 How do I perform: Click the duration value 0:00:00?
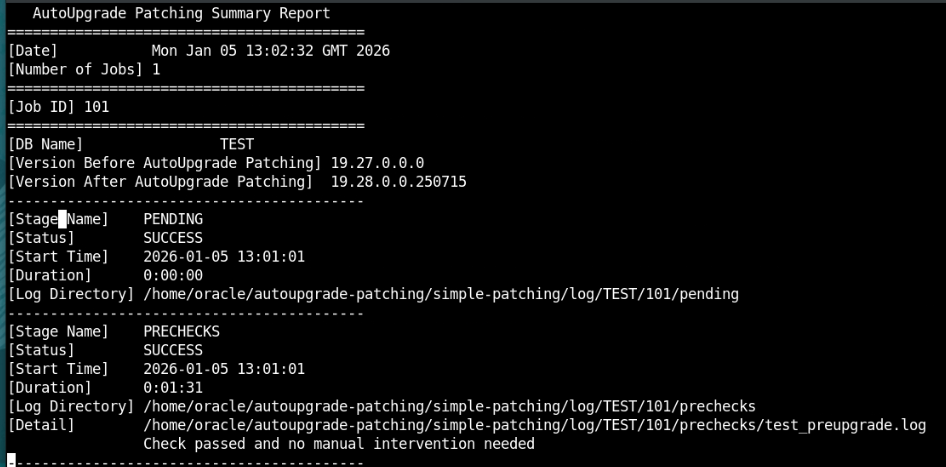pyautogui.click(x=173, y=275)
